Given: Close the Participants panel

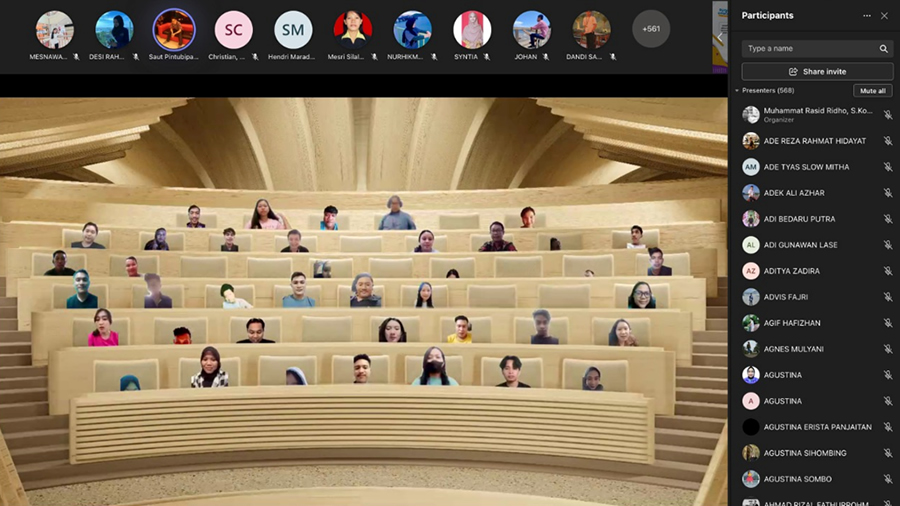Looking at the screenshot, I should 884,16.
